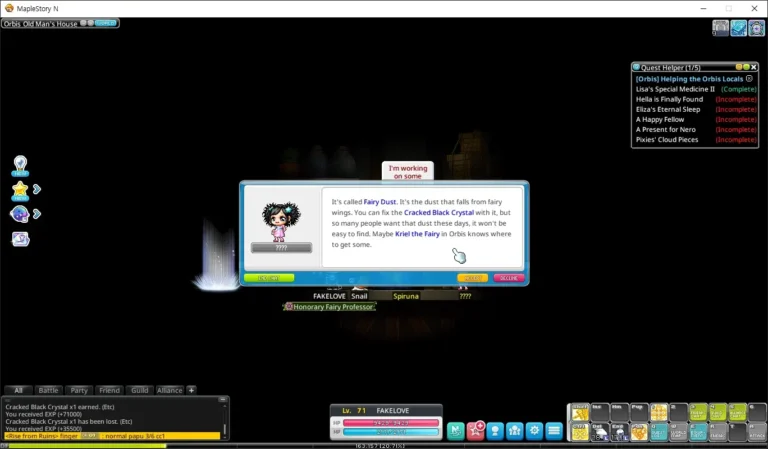Click the NPC portrait in dialog
The width and height of the screenshot is (768, 449).
281,221
